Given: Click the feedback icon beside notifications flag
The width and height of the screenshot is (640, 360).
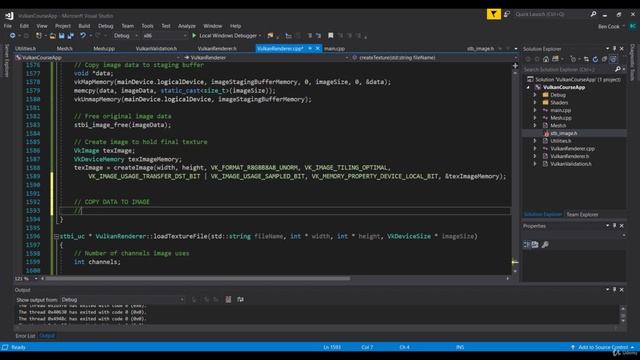Looking at the screenshot, I should tap(507, 14).
